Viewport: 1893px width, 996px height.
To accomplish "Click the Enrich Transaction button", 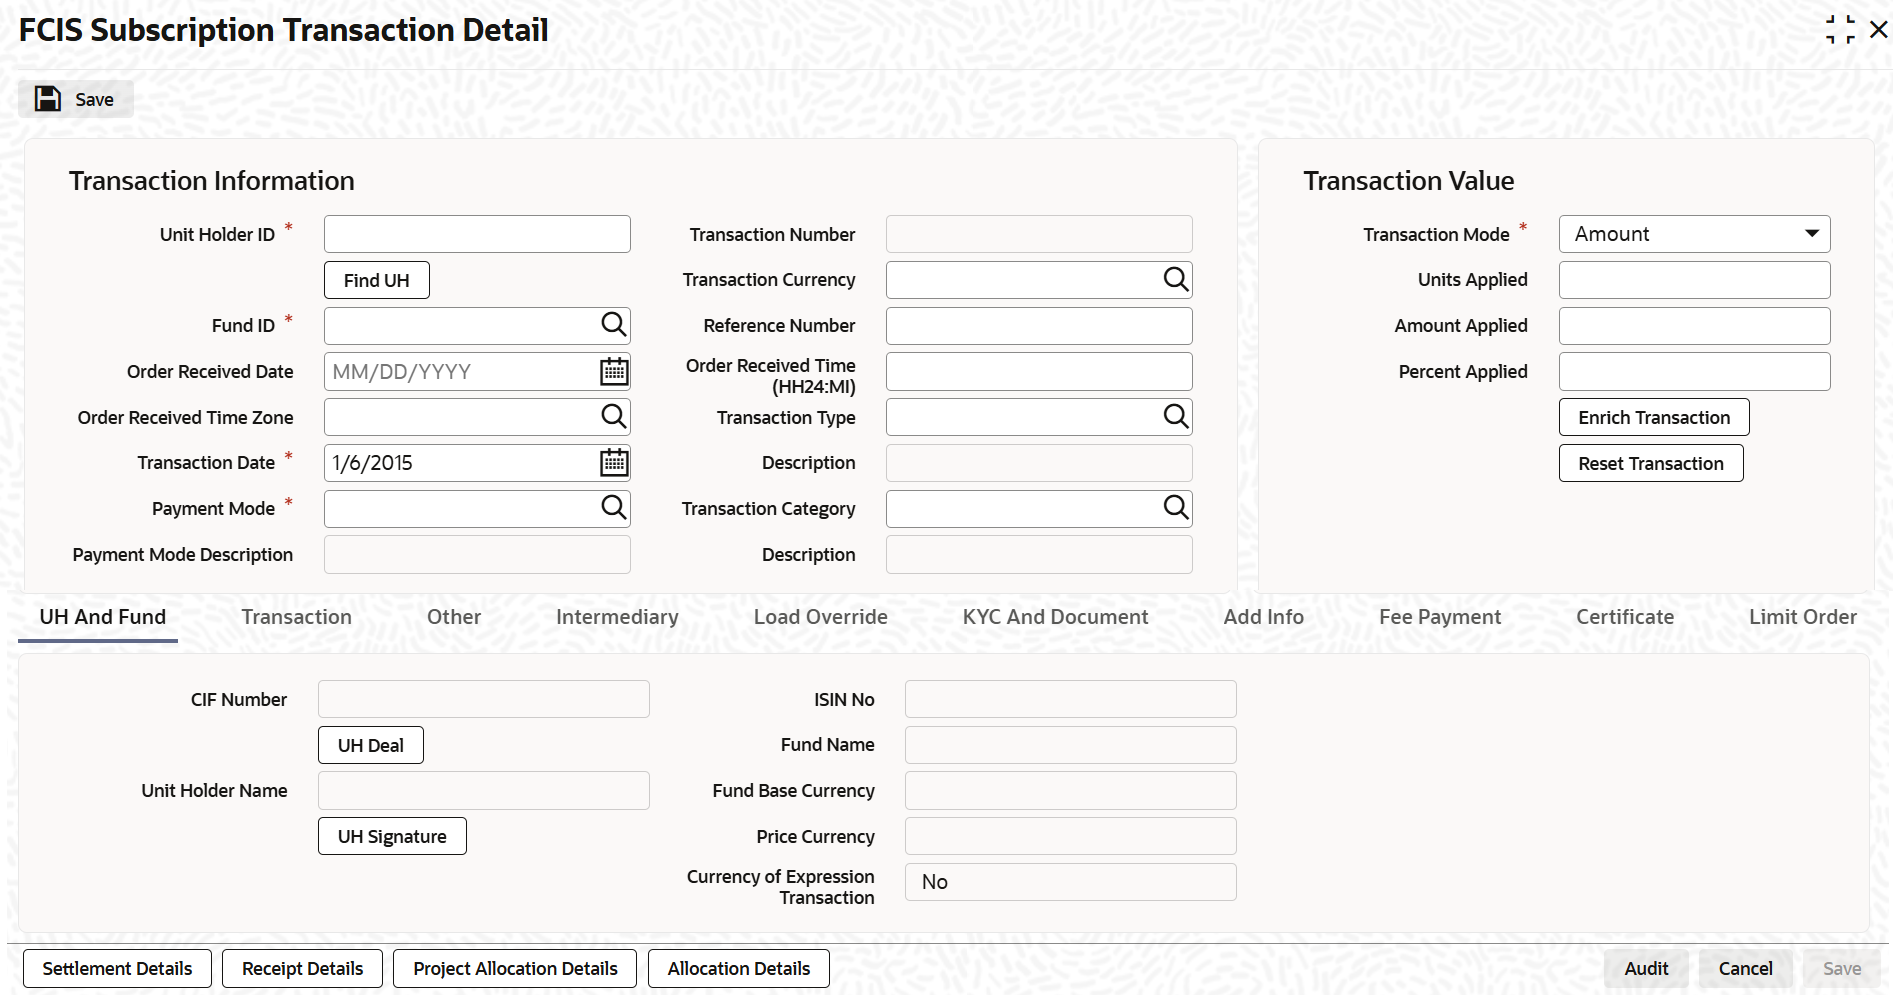I will (x=1654, y=417).
